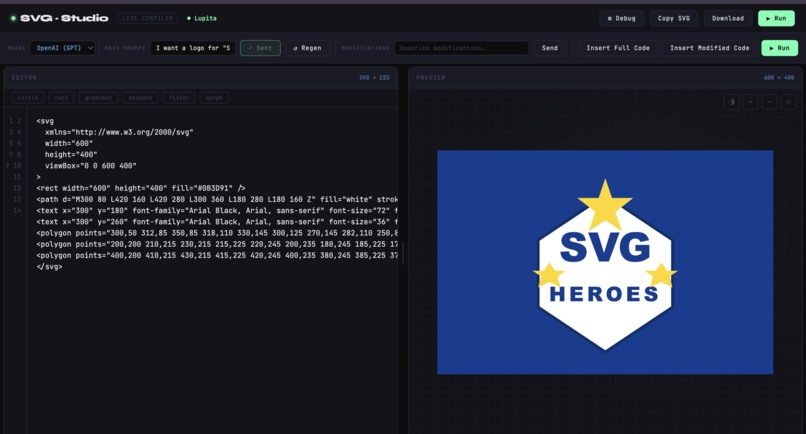The image size is (806, 434).
Task: Toggle the preview background contrast icon
Action: coord(731,102)
